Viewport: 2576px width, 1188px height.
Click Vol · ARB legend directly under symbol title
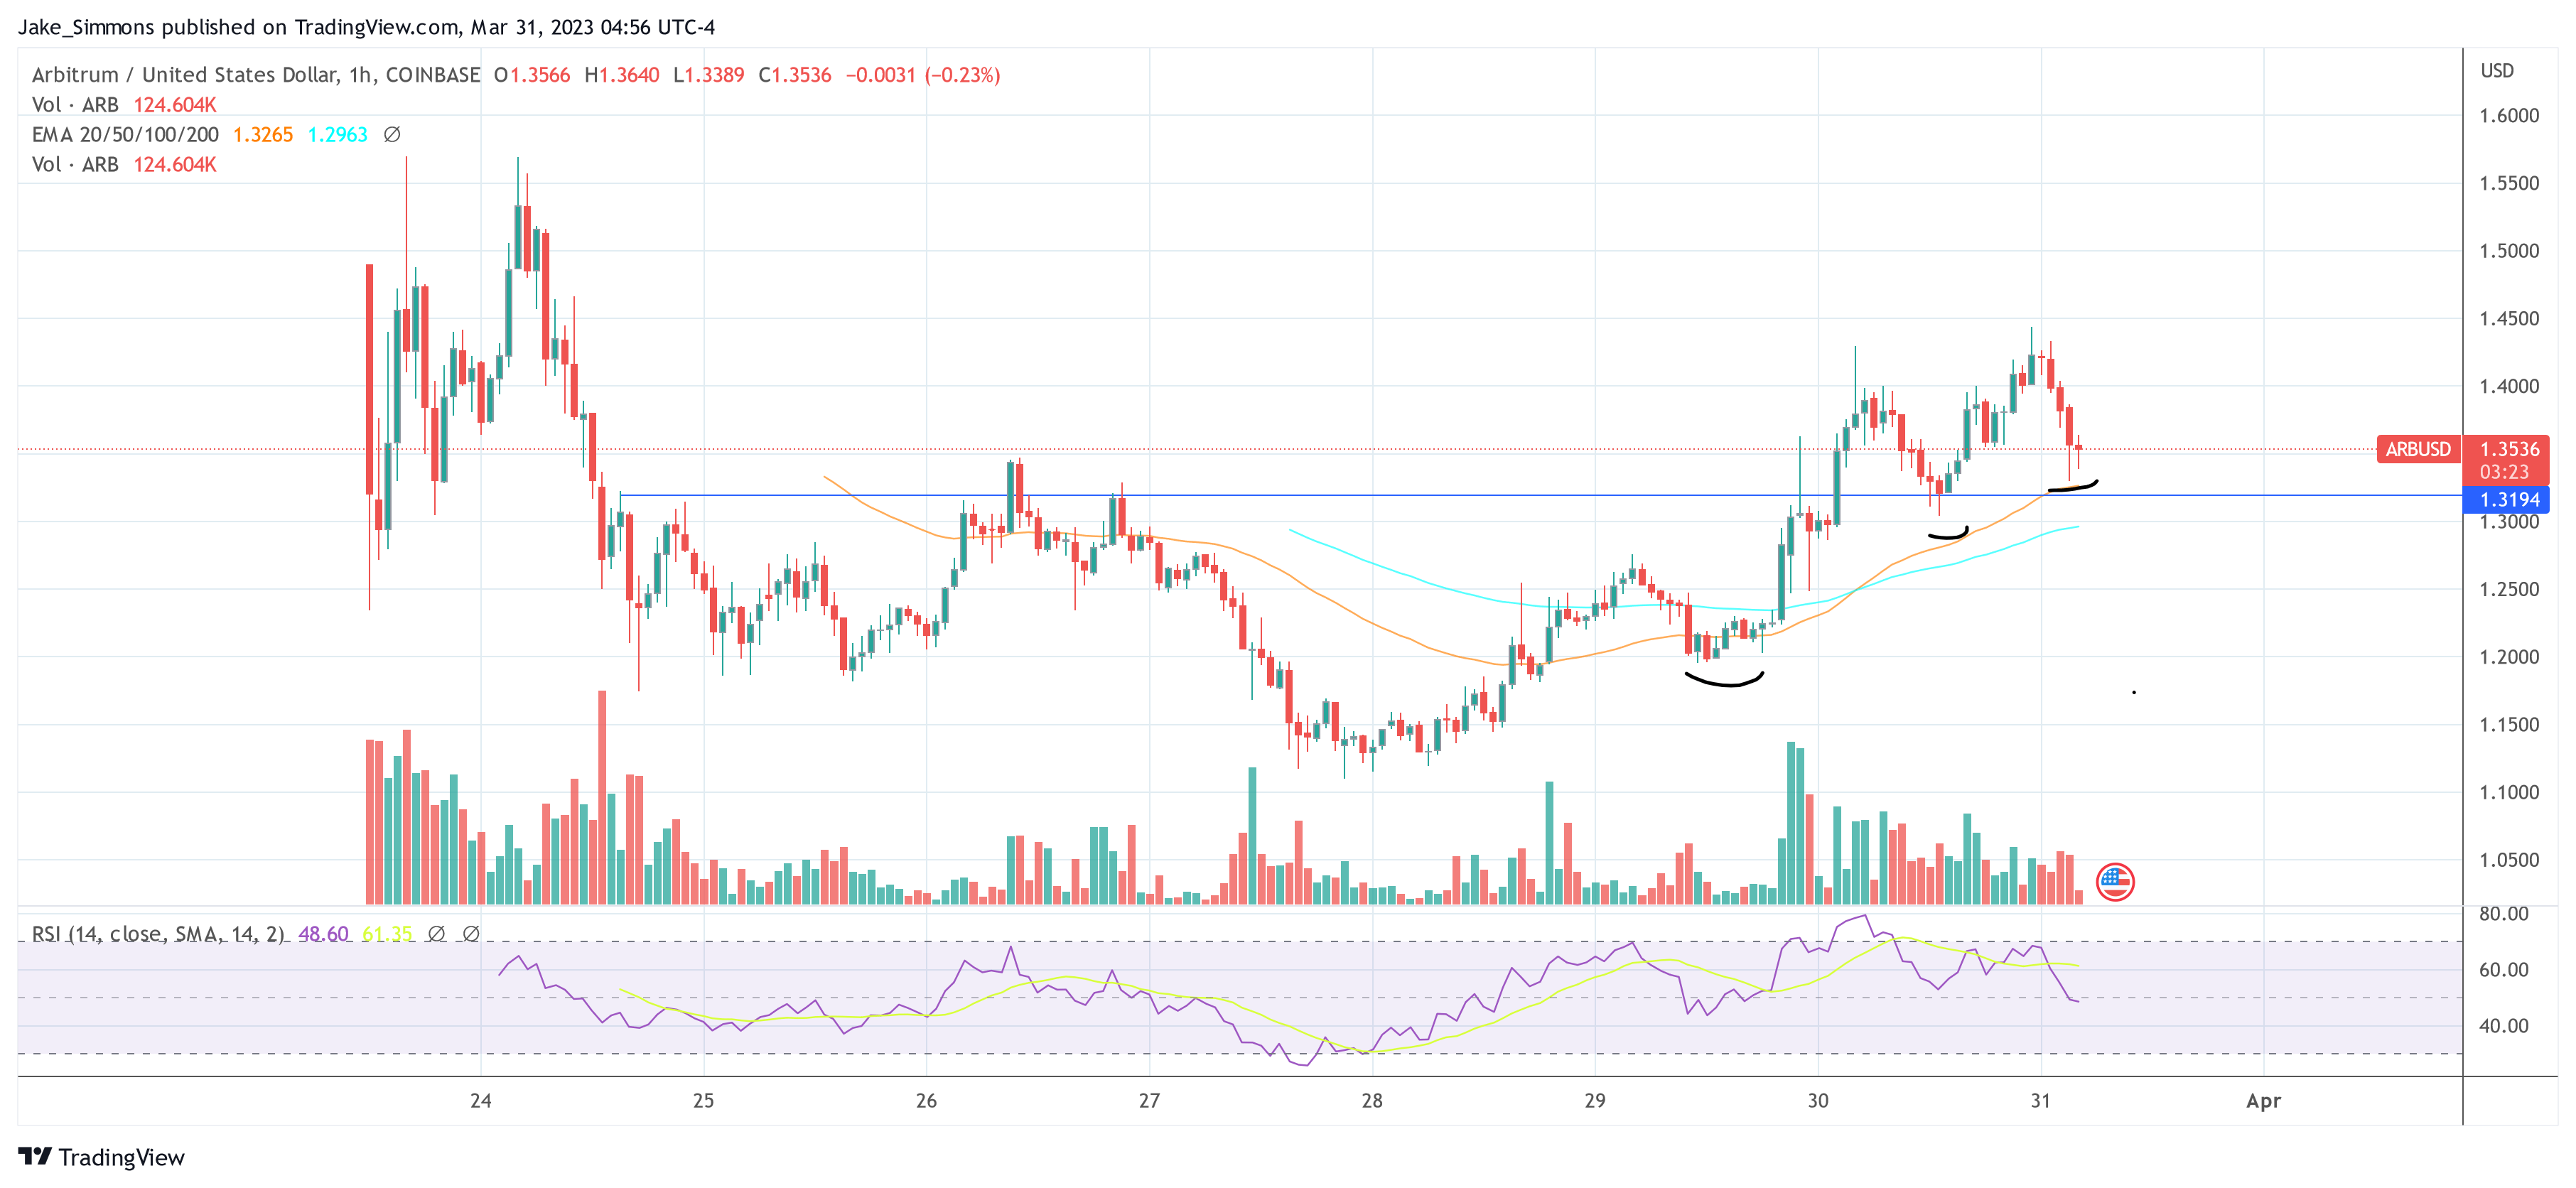point(75,105)
